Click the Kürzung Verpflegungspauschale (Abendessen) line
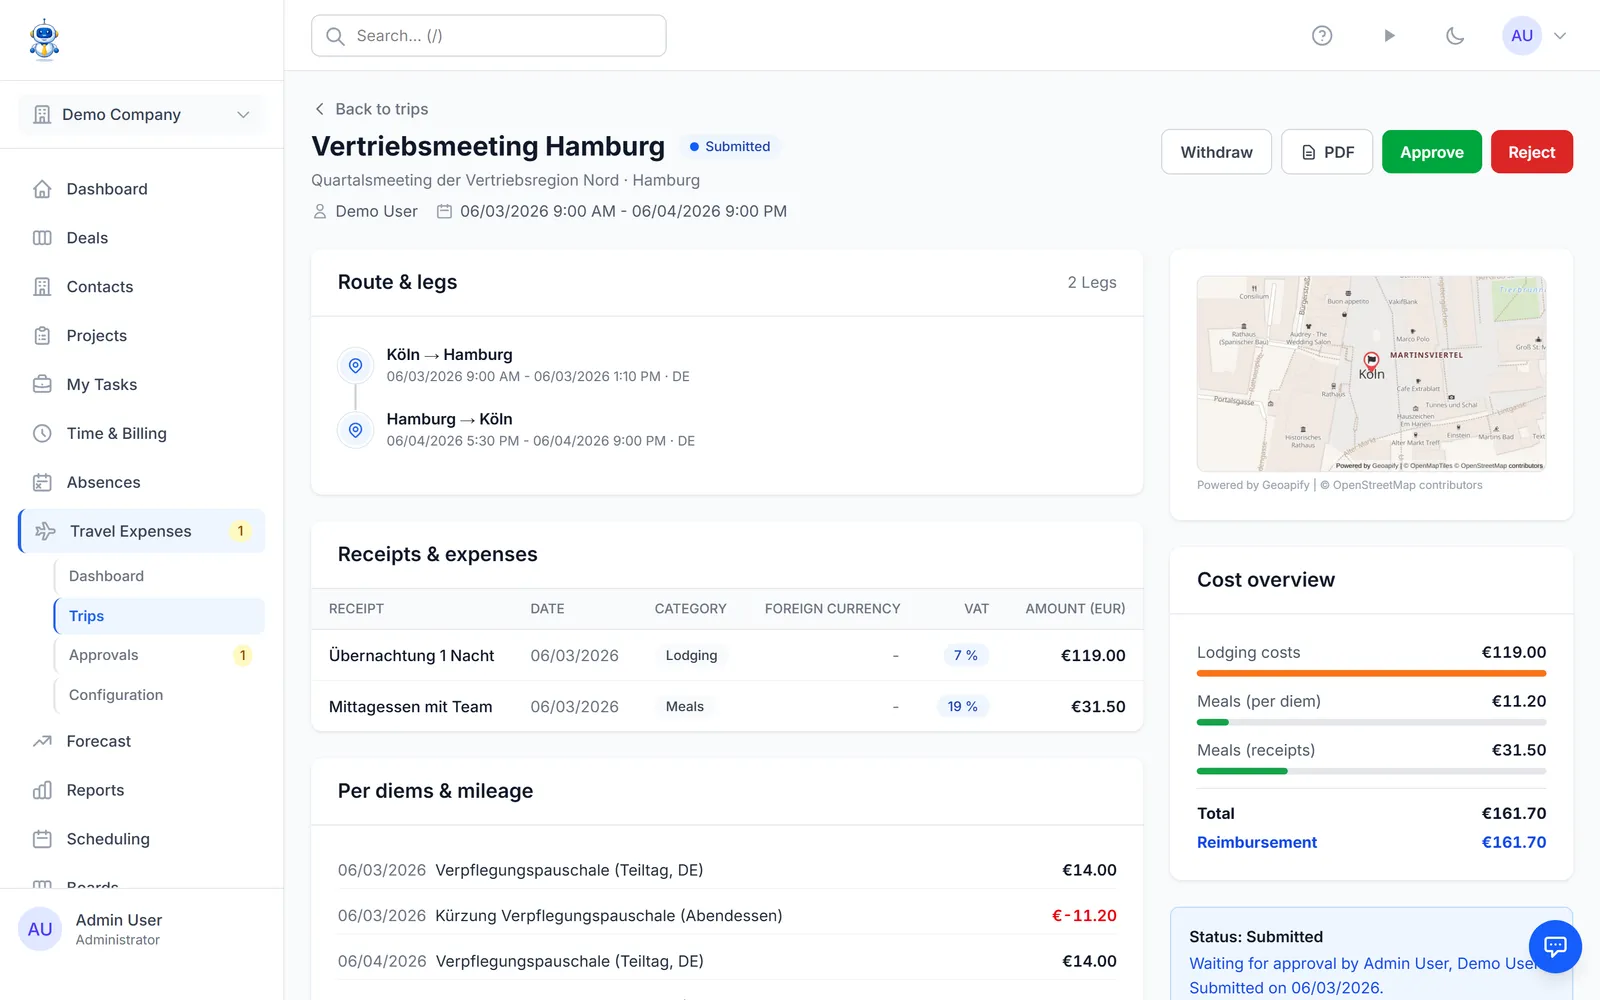This screenshot has height=1000, width=1600. (x=727, y=916)
